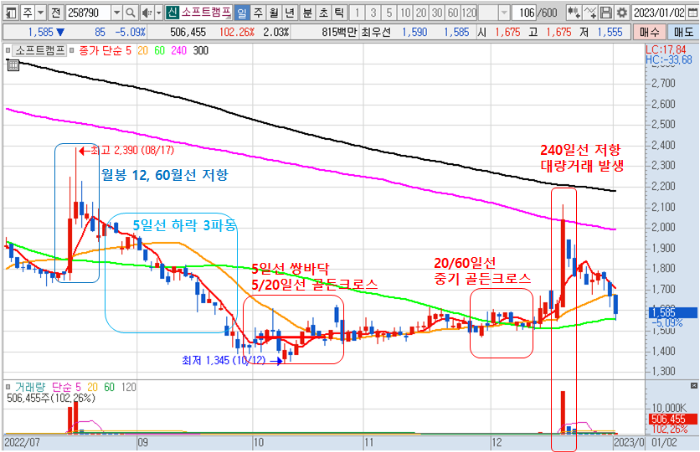
Task: Click change rate -5.09% in quote bar
Action: [x=130, y=32]
